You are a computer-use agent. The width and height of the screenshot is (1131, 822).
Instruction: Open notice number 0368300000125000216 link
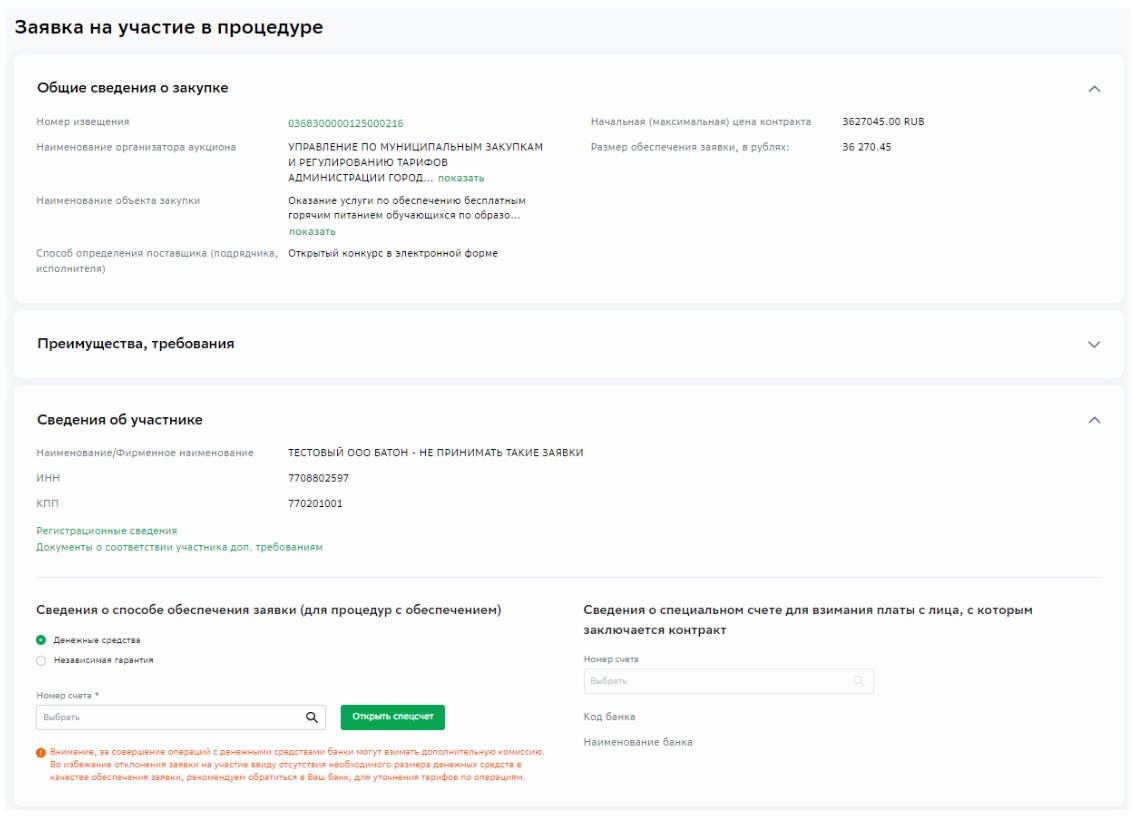pos(345,123)
